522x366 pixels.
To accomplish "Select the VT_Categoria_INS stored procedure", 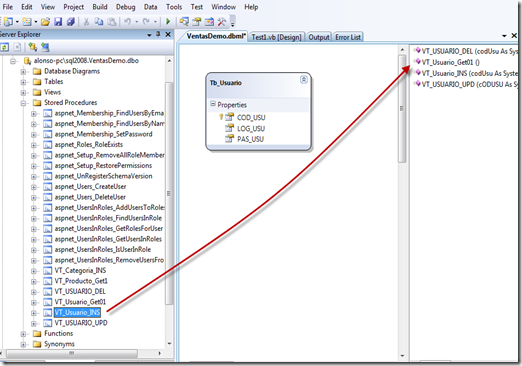I will [80, 270].
